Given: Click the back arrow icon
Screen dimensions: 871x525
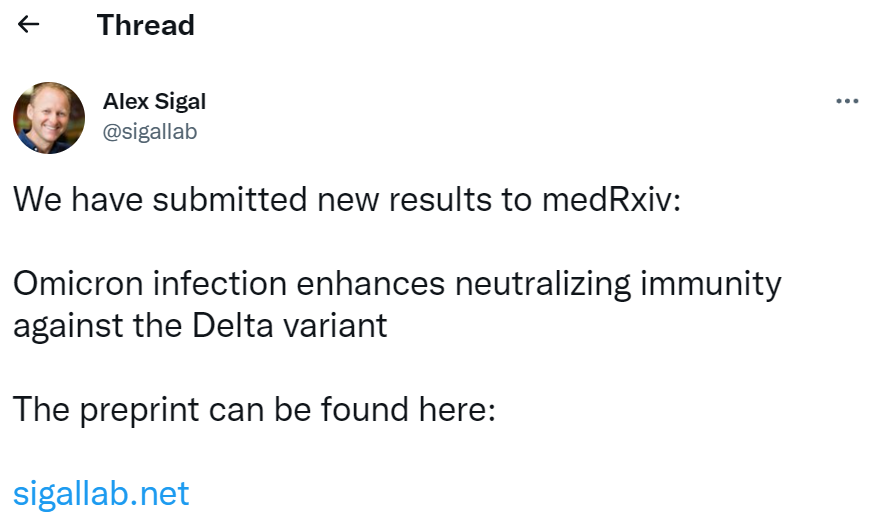Looking at the screenshot, I should tap(29, 25).
